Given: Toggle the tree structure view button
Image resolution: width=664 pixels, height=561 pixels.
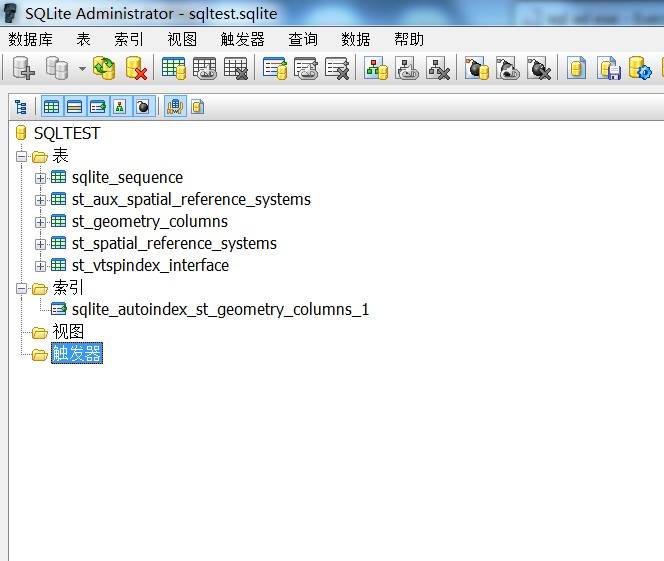Looking at the screenshot, I should pos(20,107).
